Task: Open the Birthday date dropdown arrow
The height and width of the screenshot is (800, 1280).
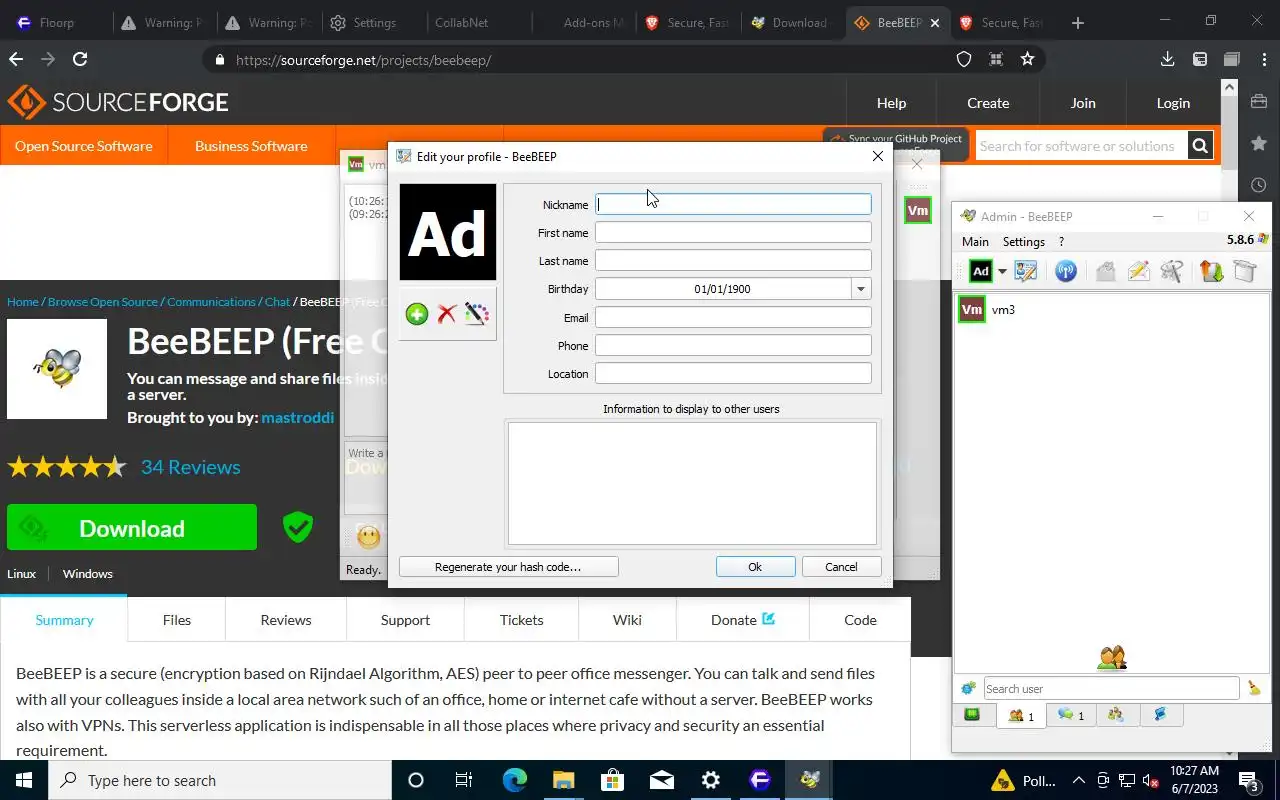Action: 861,289
